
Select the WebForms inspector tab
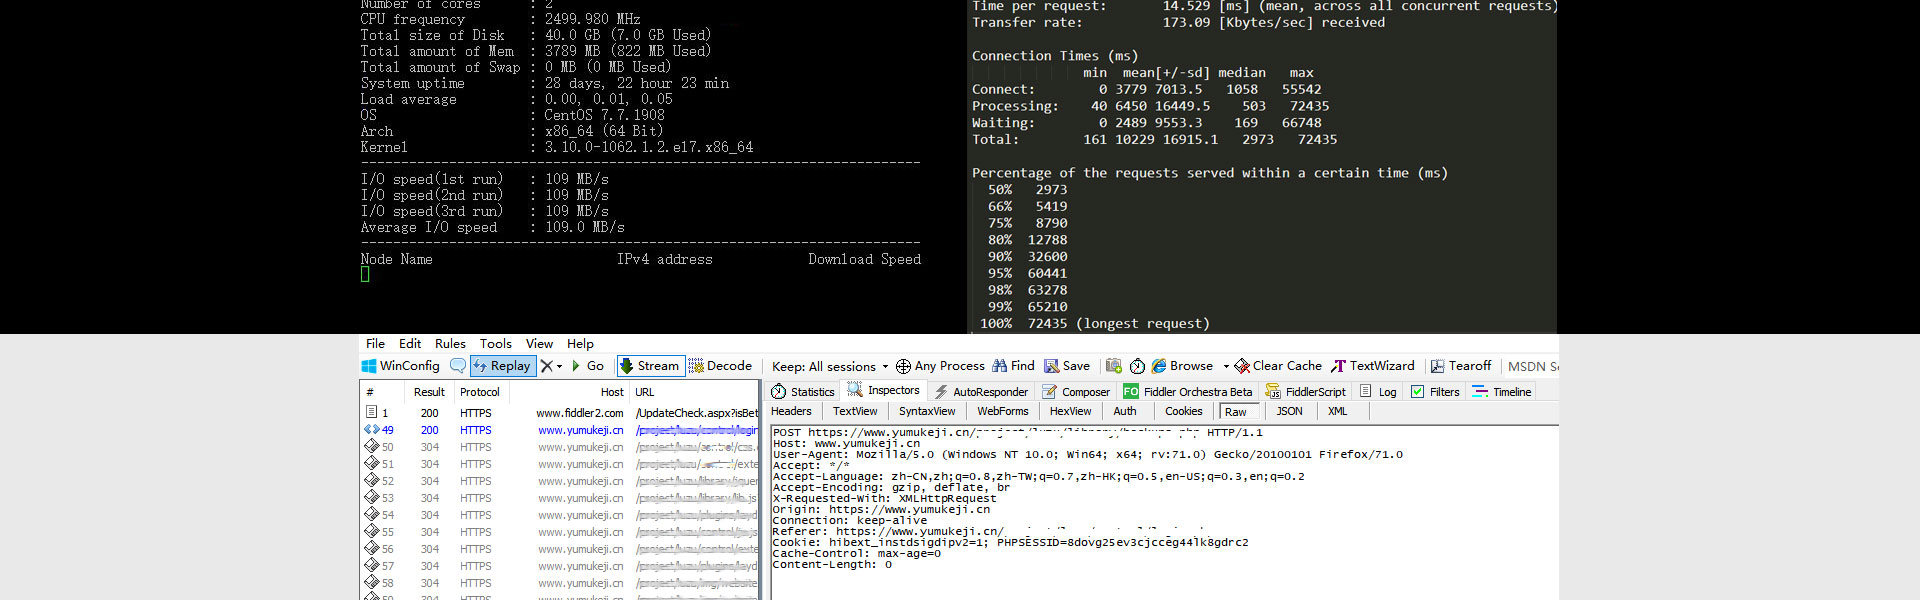click(1003, 411)
